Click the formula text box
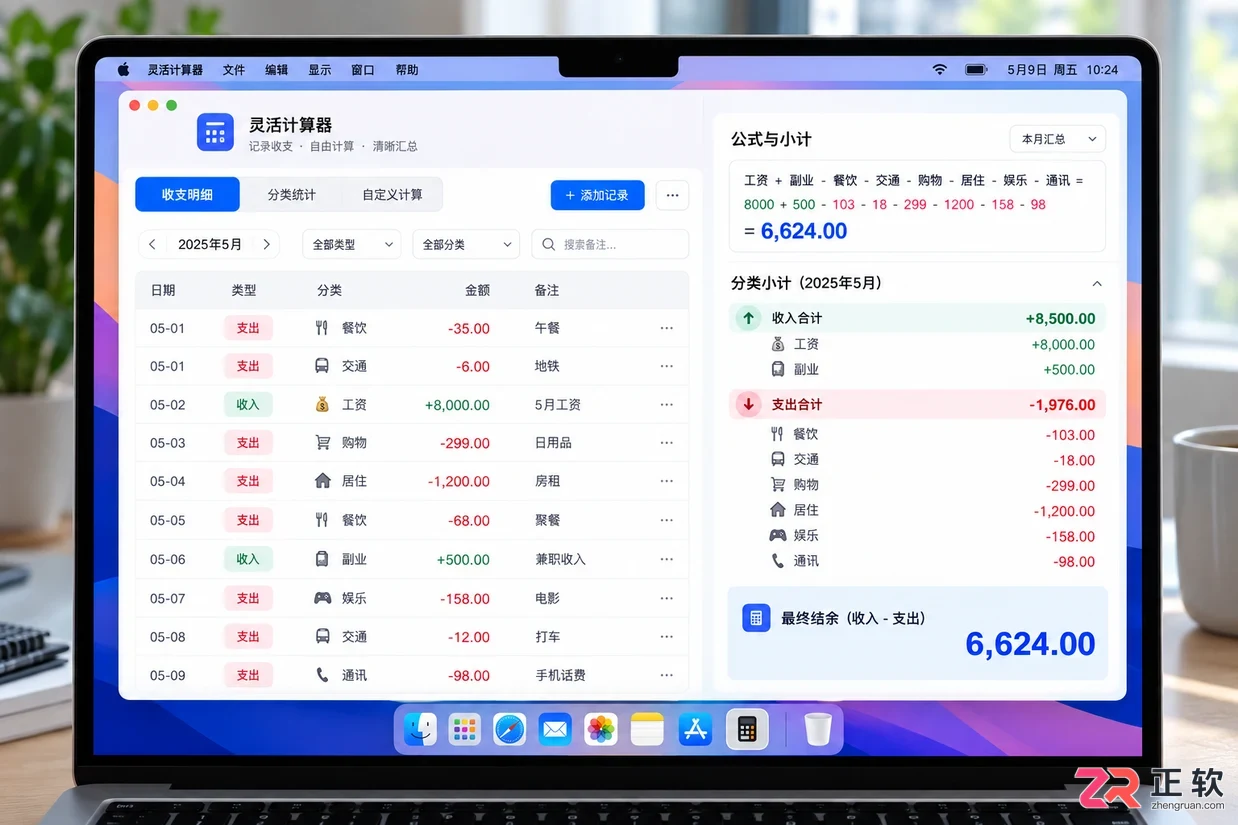 917,206
